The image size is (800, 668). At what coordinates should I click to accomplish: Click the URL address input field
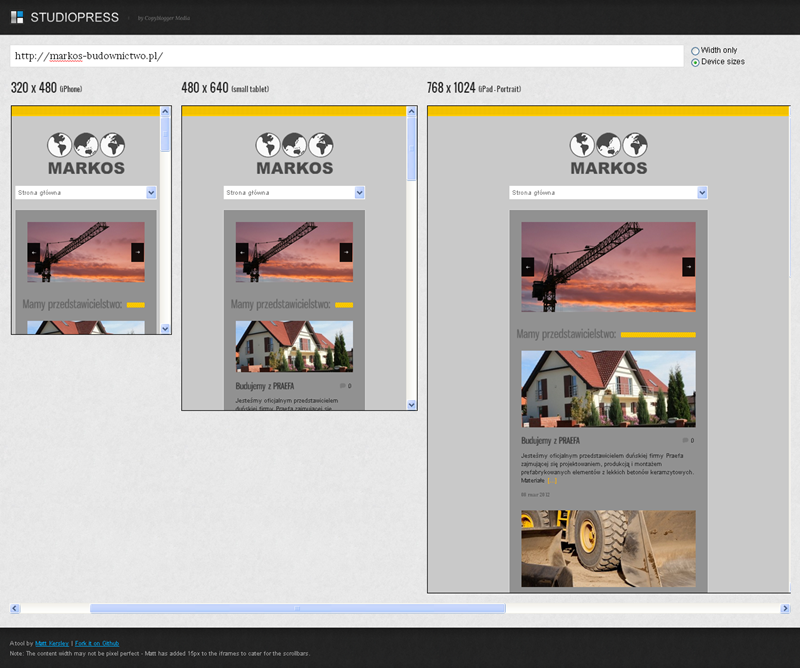click(x=346, y=56)
